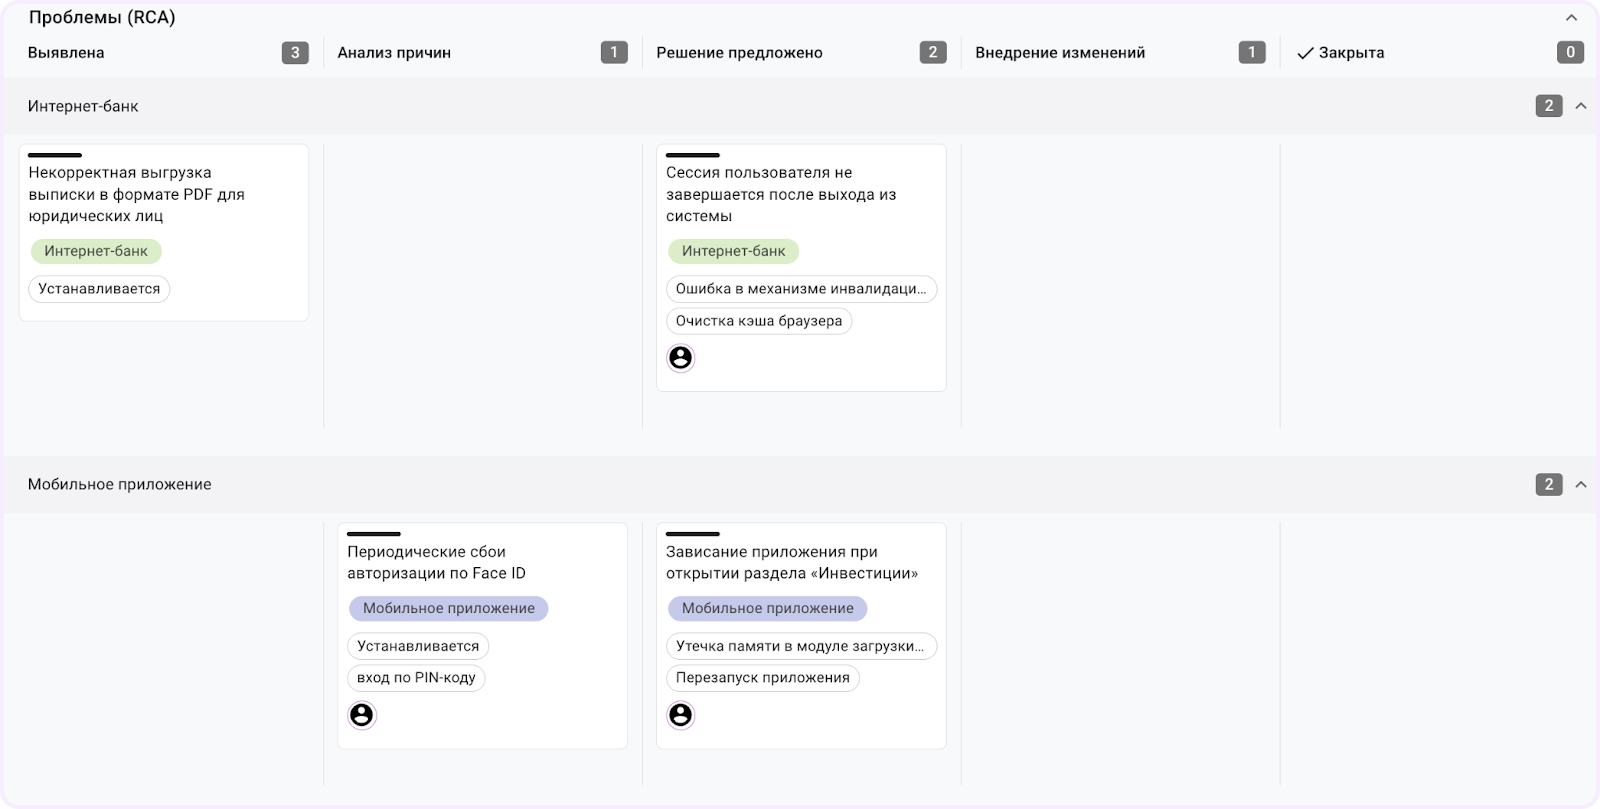The image size is (1600, 809).
Task: Click count badge in Внедрение изменений header
Action: [x=1251, y=53]
